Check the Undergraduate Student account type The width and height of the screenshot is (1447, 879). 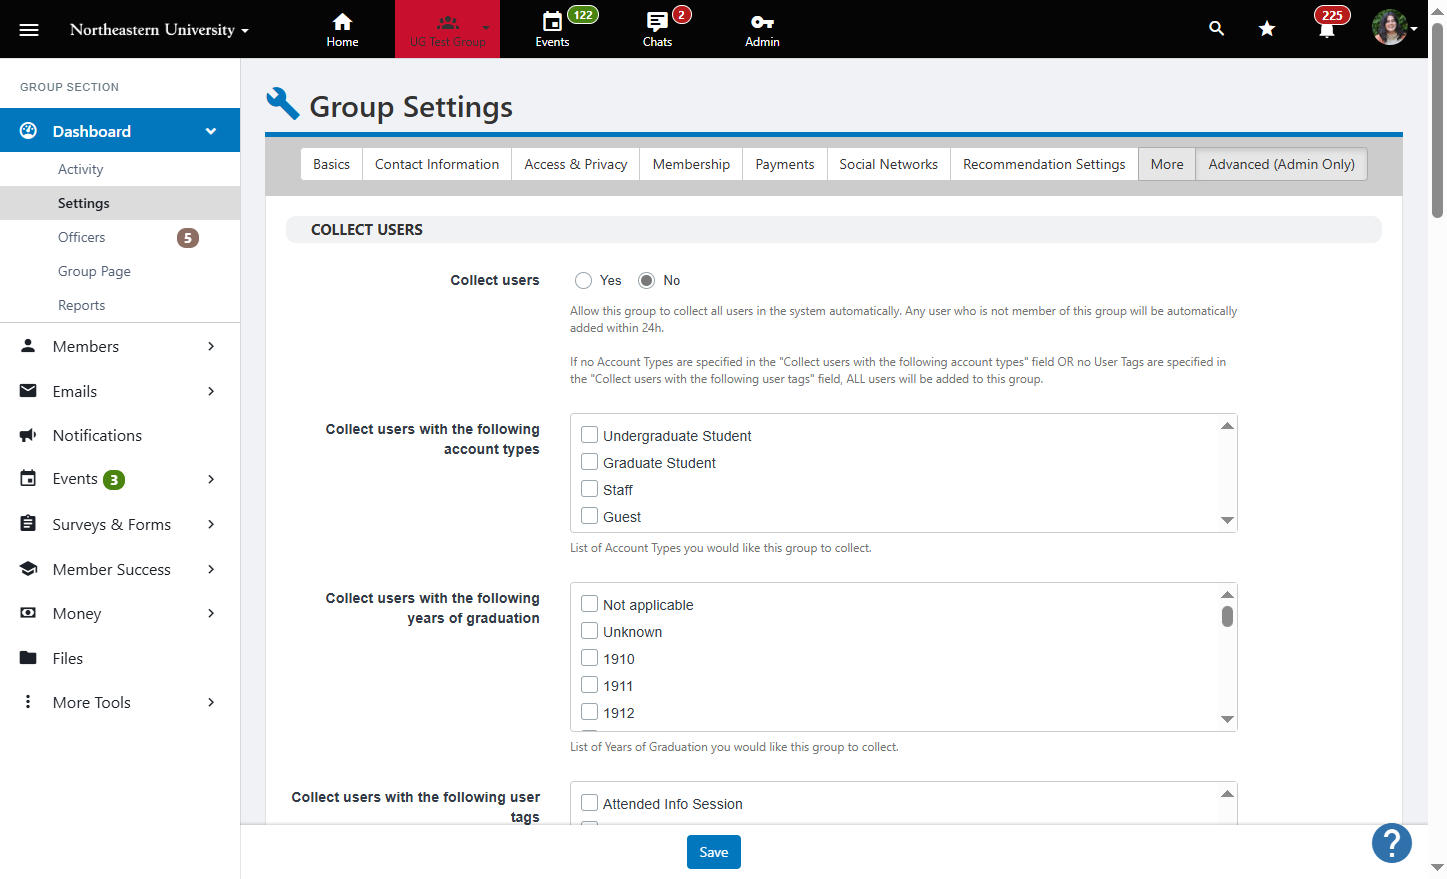point(590,435)
